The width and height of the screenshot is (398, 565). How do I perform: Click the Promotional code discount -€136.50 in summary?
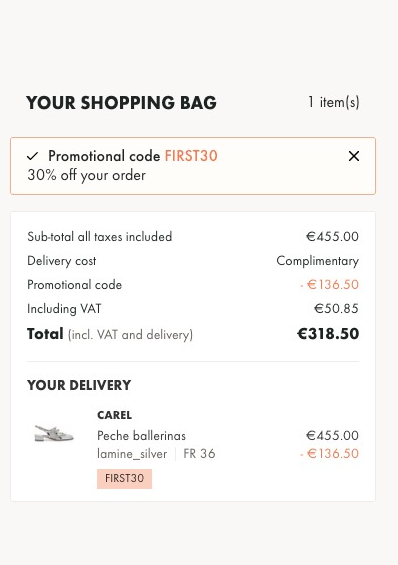tap(329, 285)
